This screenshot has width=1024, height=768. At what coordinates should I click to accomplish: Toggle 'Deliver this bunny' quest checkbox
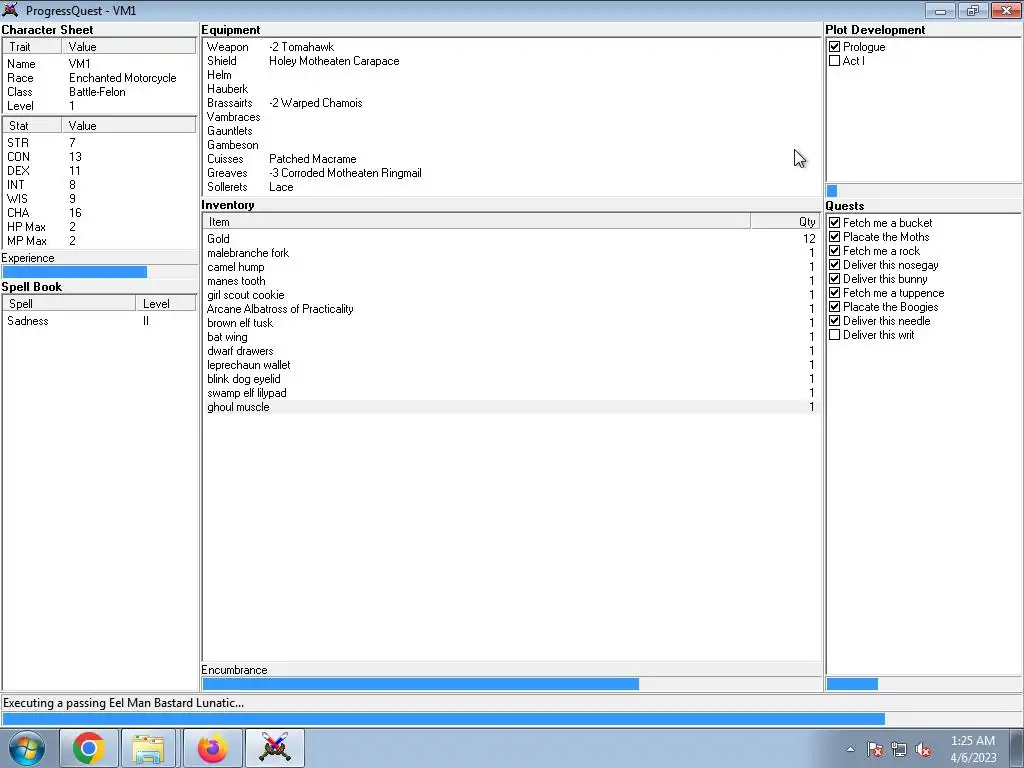pos(835,279)
